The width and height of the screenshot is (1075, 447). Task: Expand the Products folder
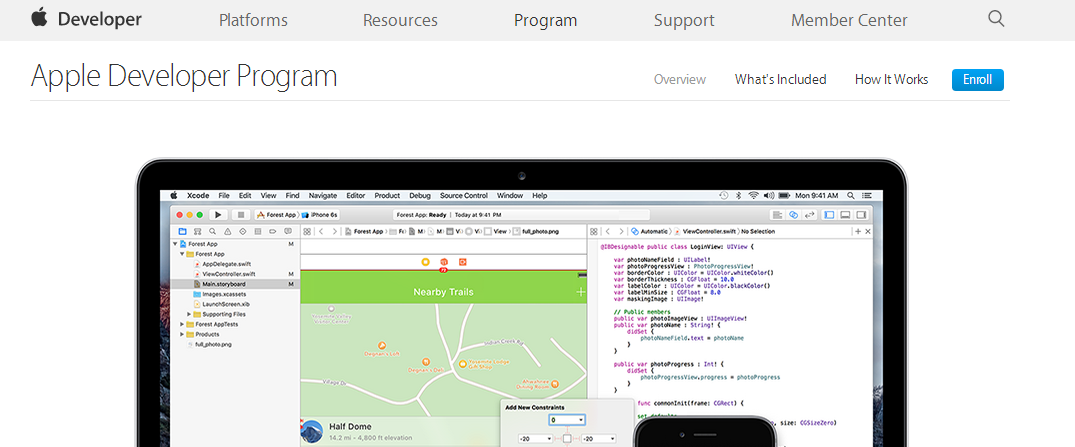182,335
